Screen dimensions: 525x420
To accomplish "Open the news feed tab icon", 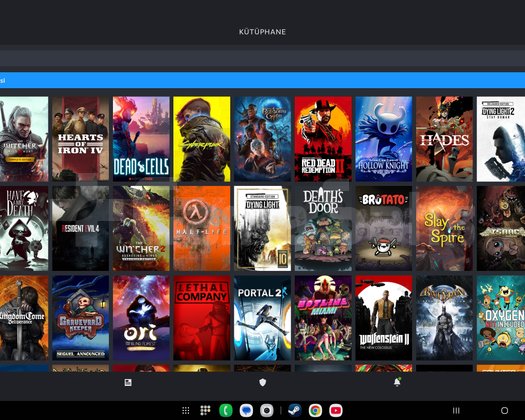I will 128,382.
